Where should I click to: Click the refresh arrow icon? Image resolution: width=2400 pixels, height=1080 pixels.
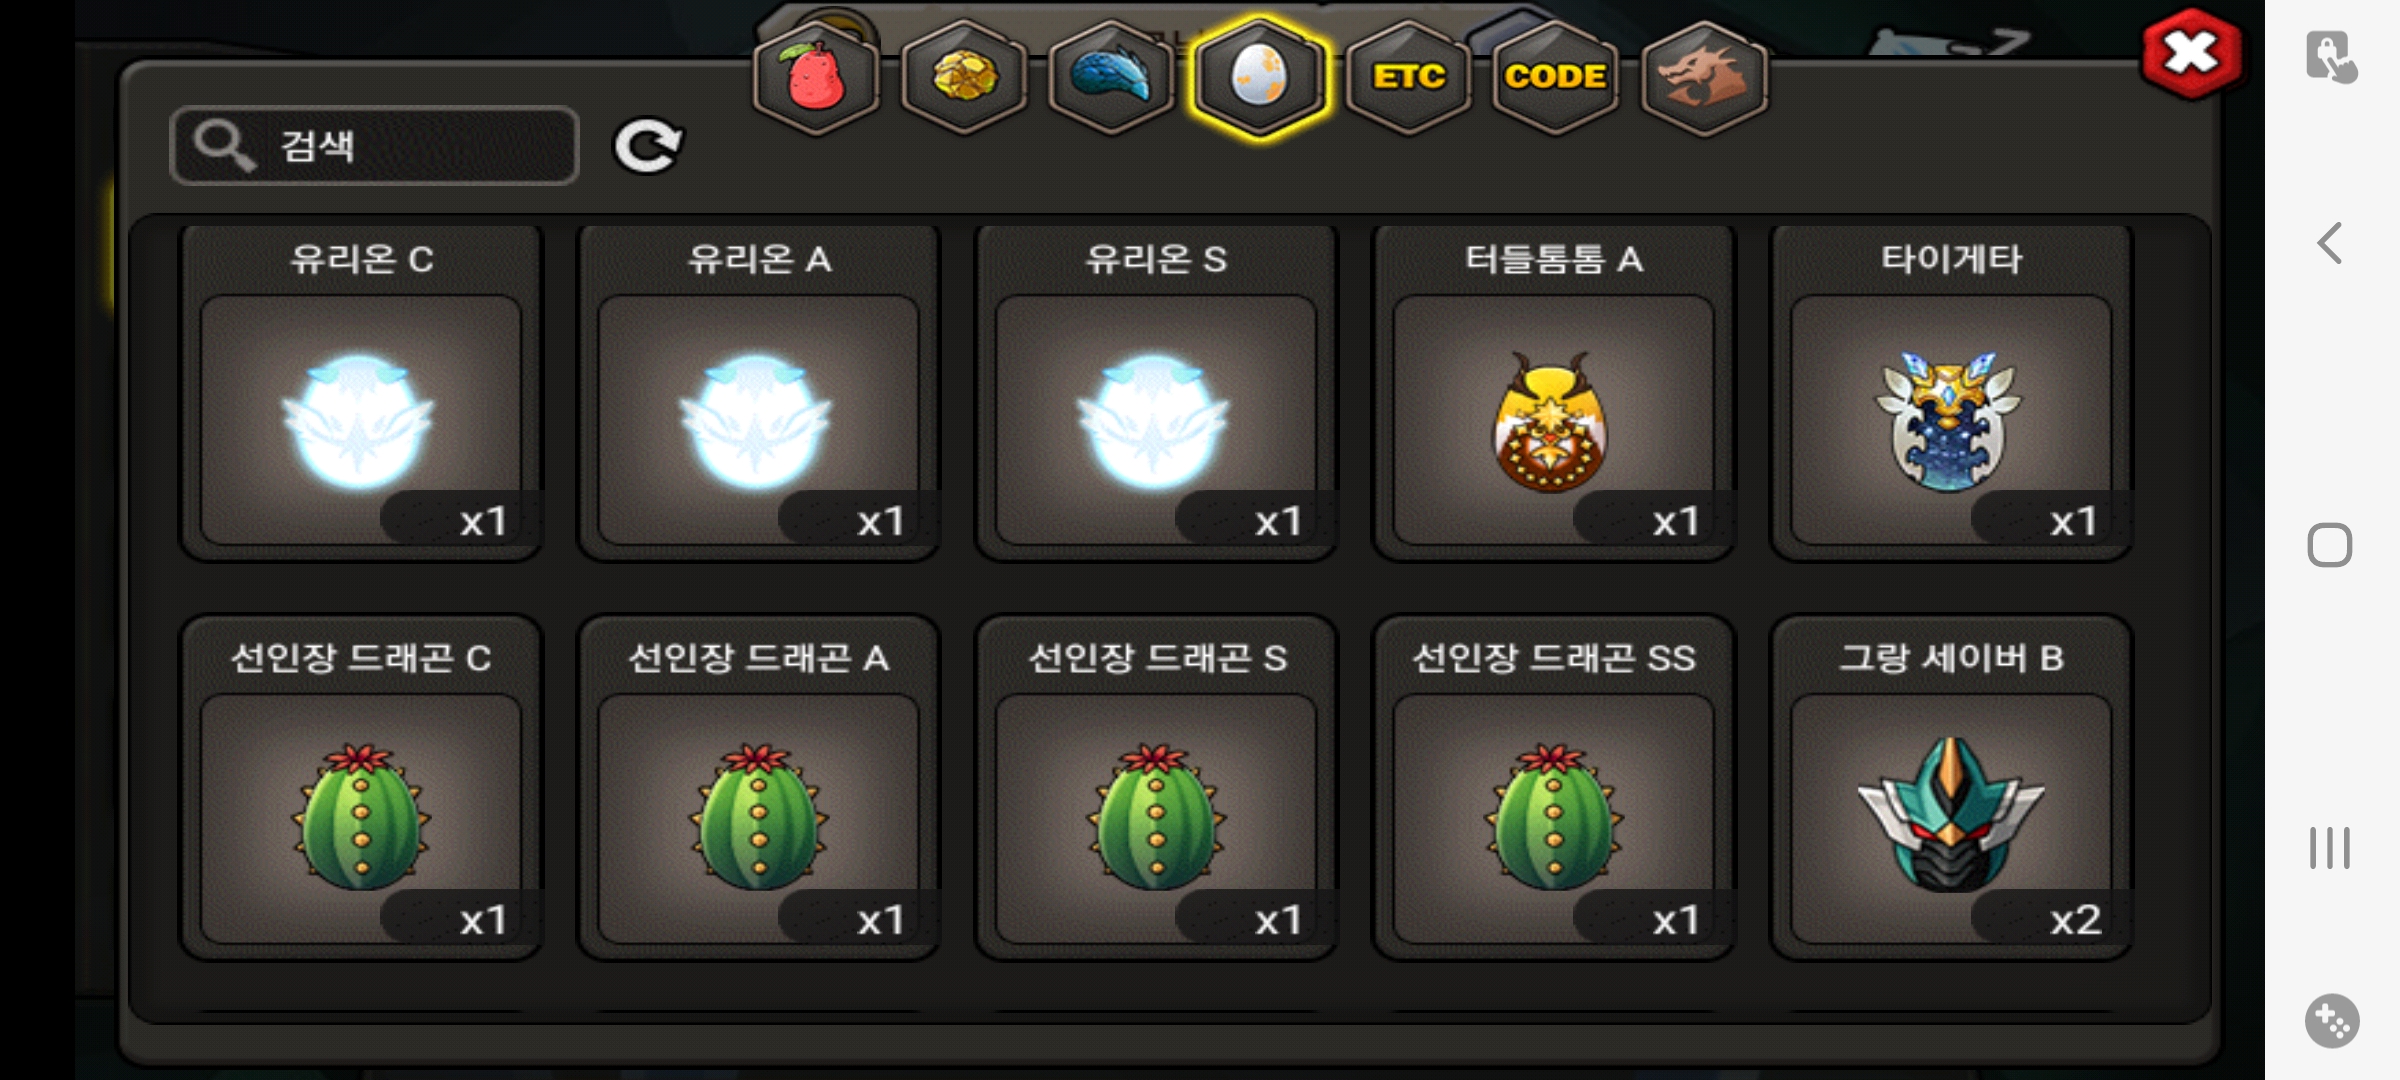point(648,147)
